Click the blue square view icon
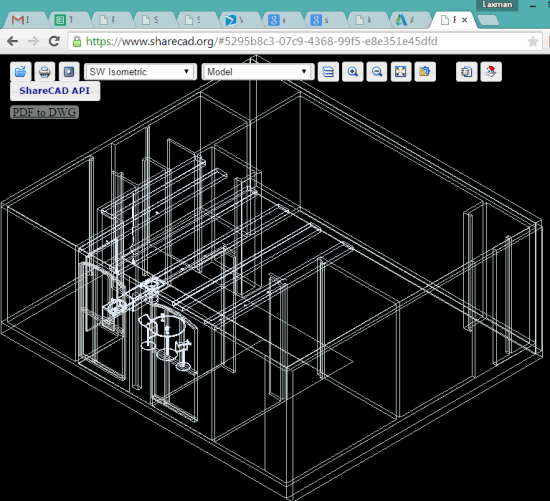This screenshot has width=550, height=501. tap(69, 72)
